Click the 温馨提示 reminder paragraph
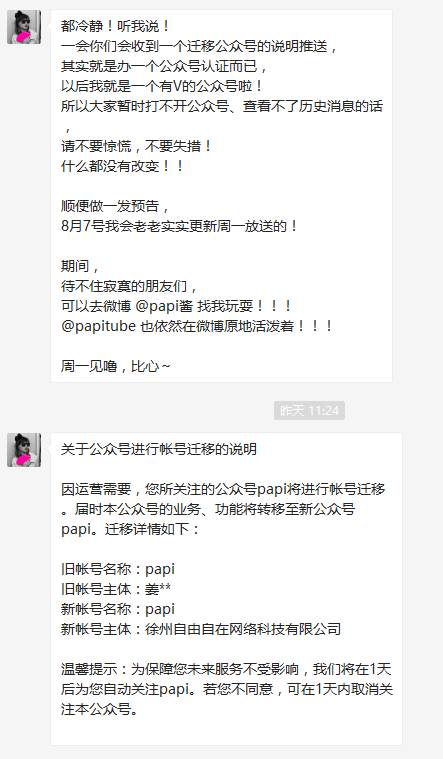Screen dimensions: 443x759 click(x=227, y=689)
